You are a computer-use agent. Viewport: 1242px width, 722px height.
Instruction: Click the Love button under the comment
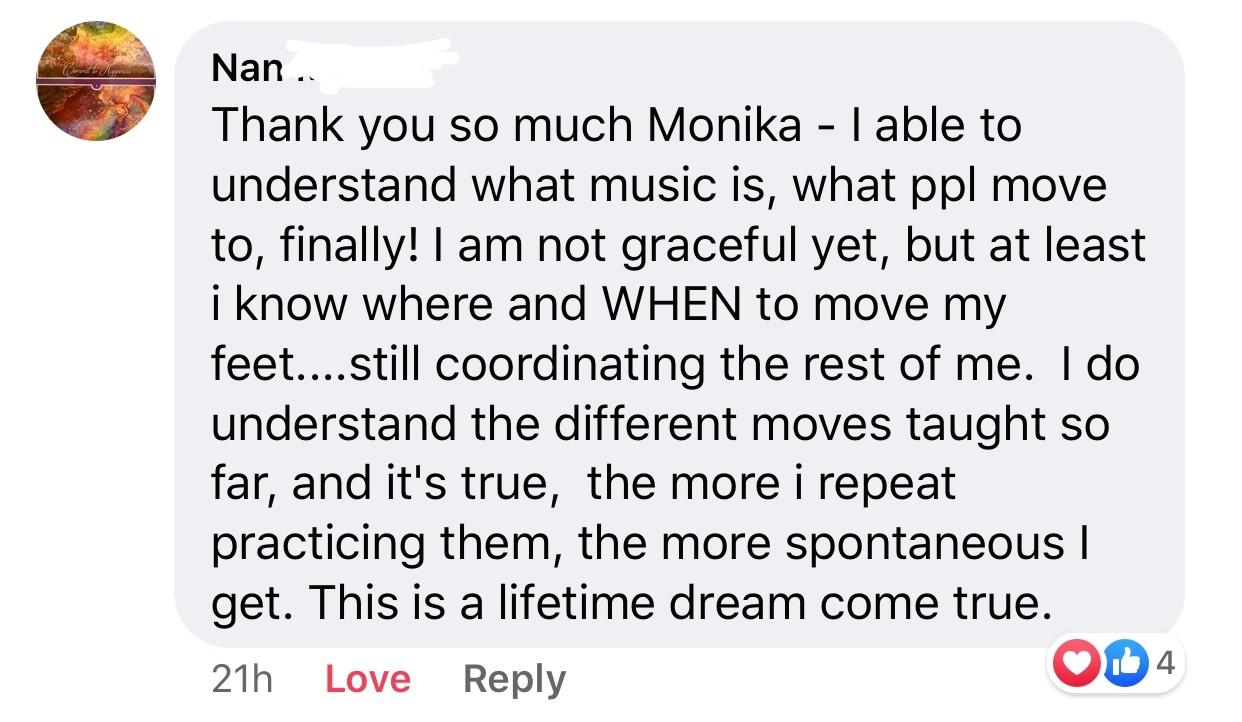pyautogui.click(x=368, y=680)
